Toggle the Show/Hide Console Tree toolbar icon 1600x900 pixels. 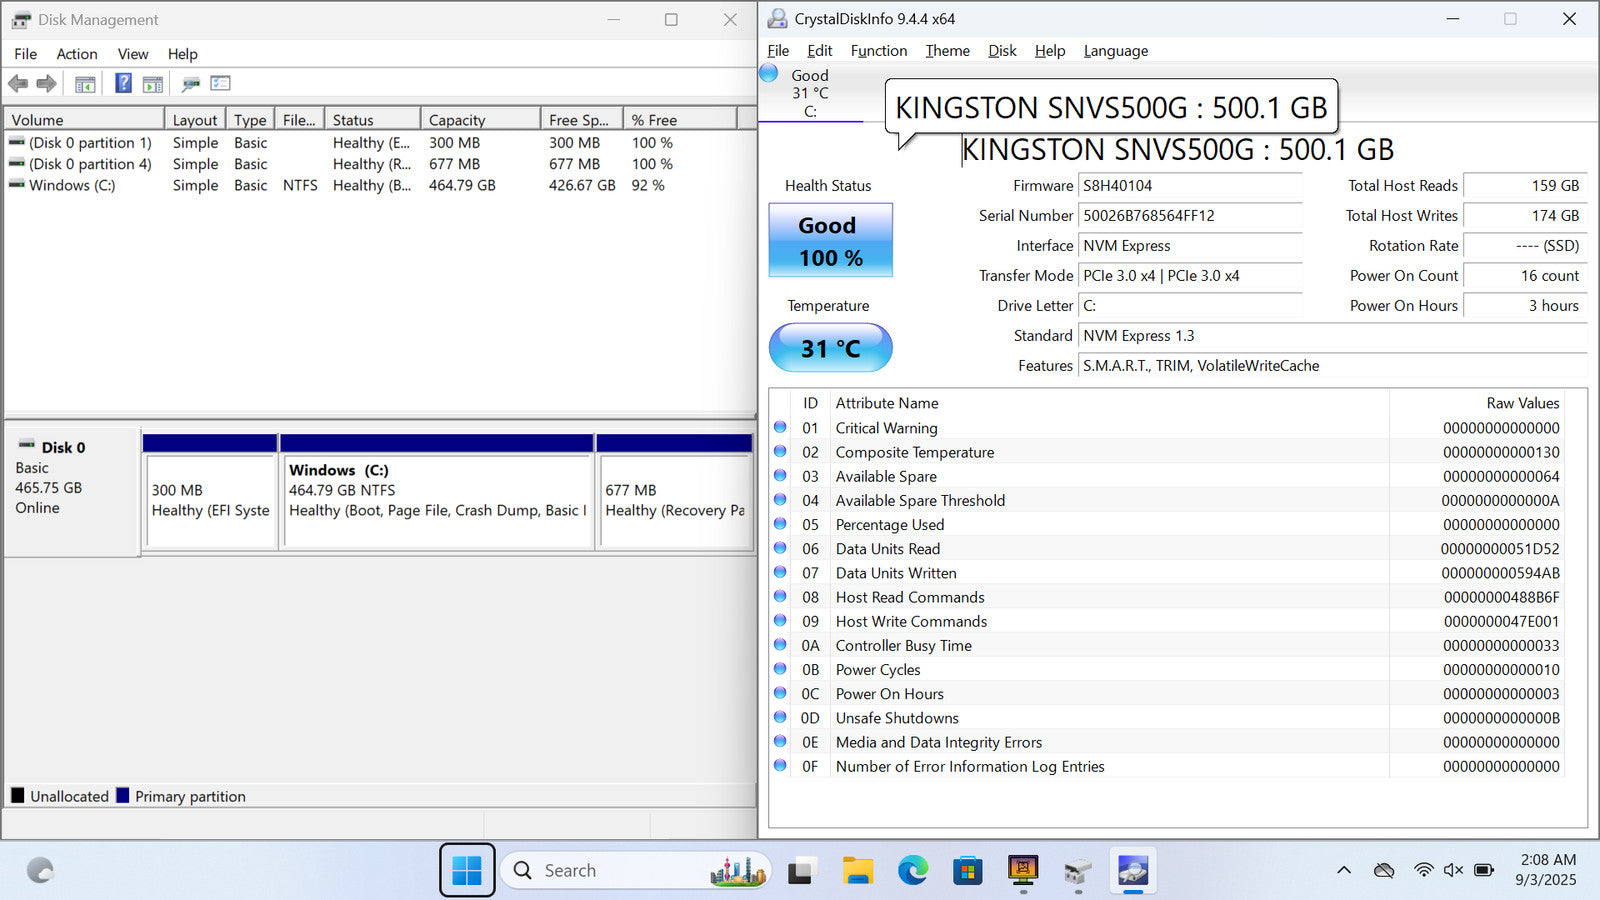point(85,84)
